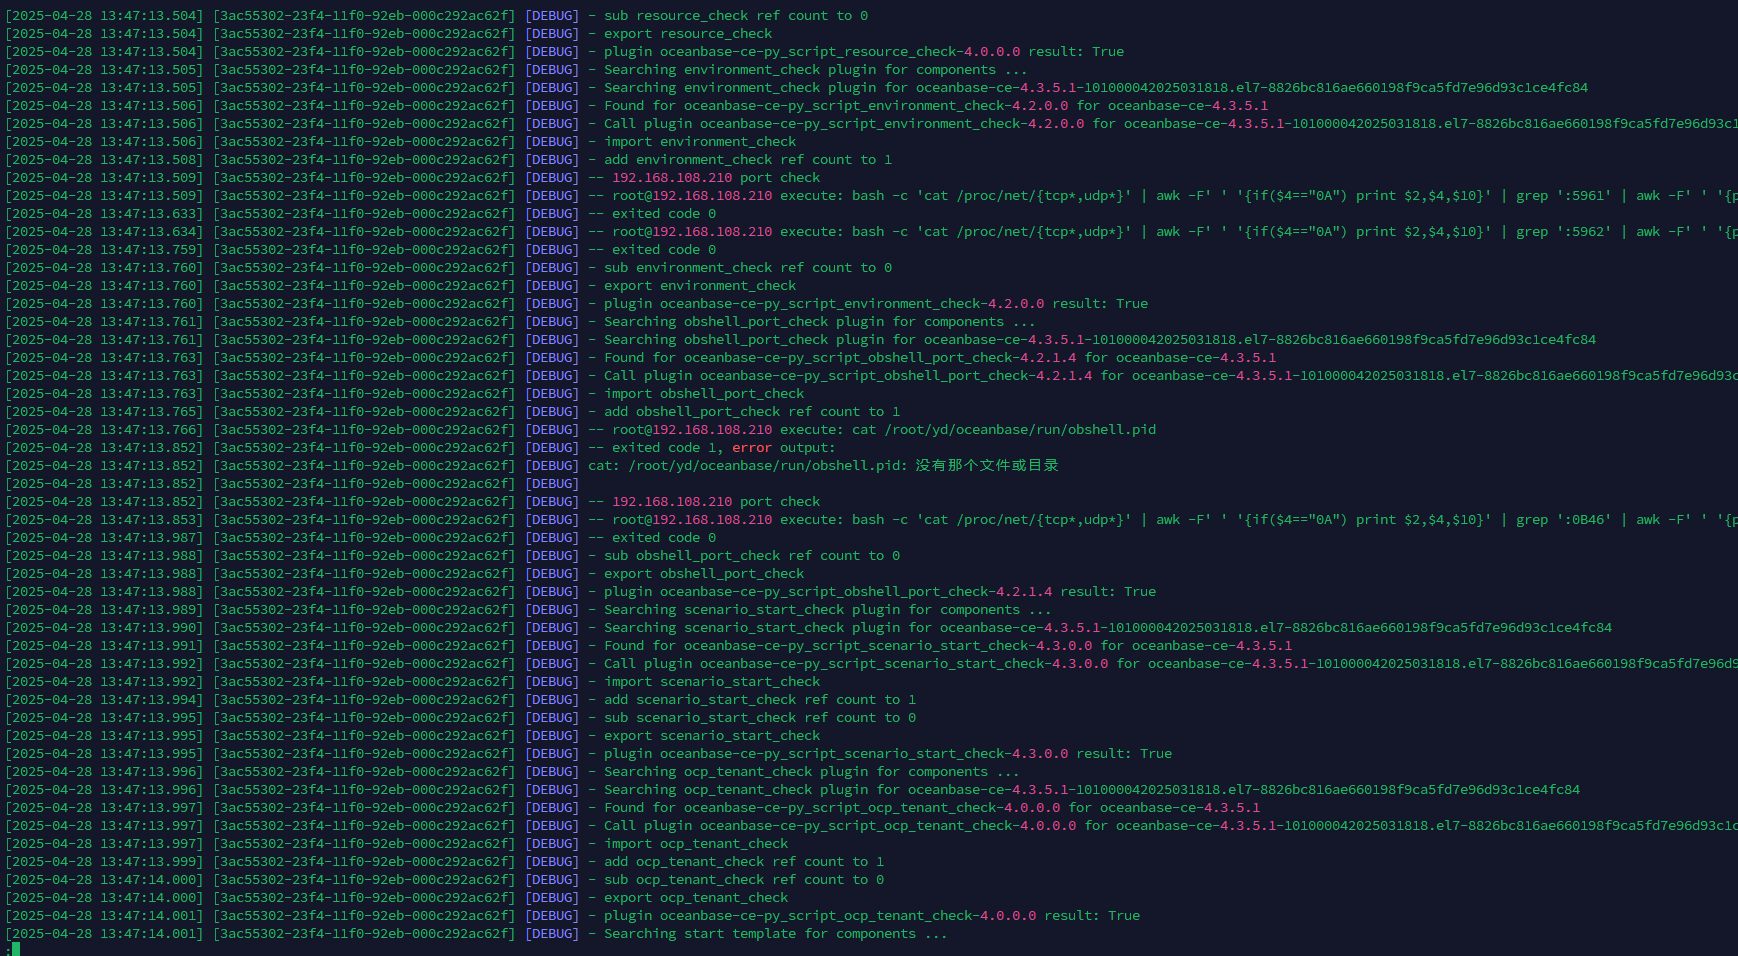This screenshot has height=956, width=1738.
Task: Click 'Found for oceanbase-ce-py_script_ocp_tenant_check-4.0.0.0' line
Action: pyautogui.click(x=932, y=808)
